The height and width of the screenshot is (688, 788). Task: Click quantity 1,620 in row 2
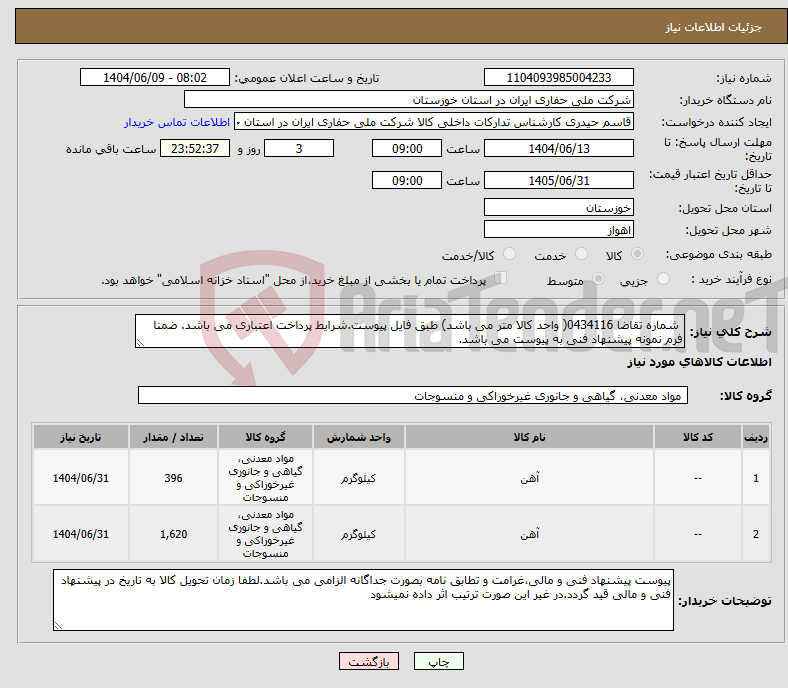173,534
